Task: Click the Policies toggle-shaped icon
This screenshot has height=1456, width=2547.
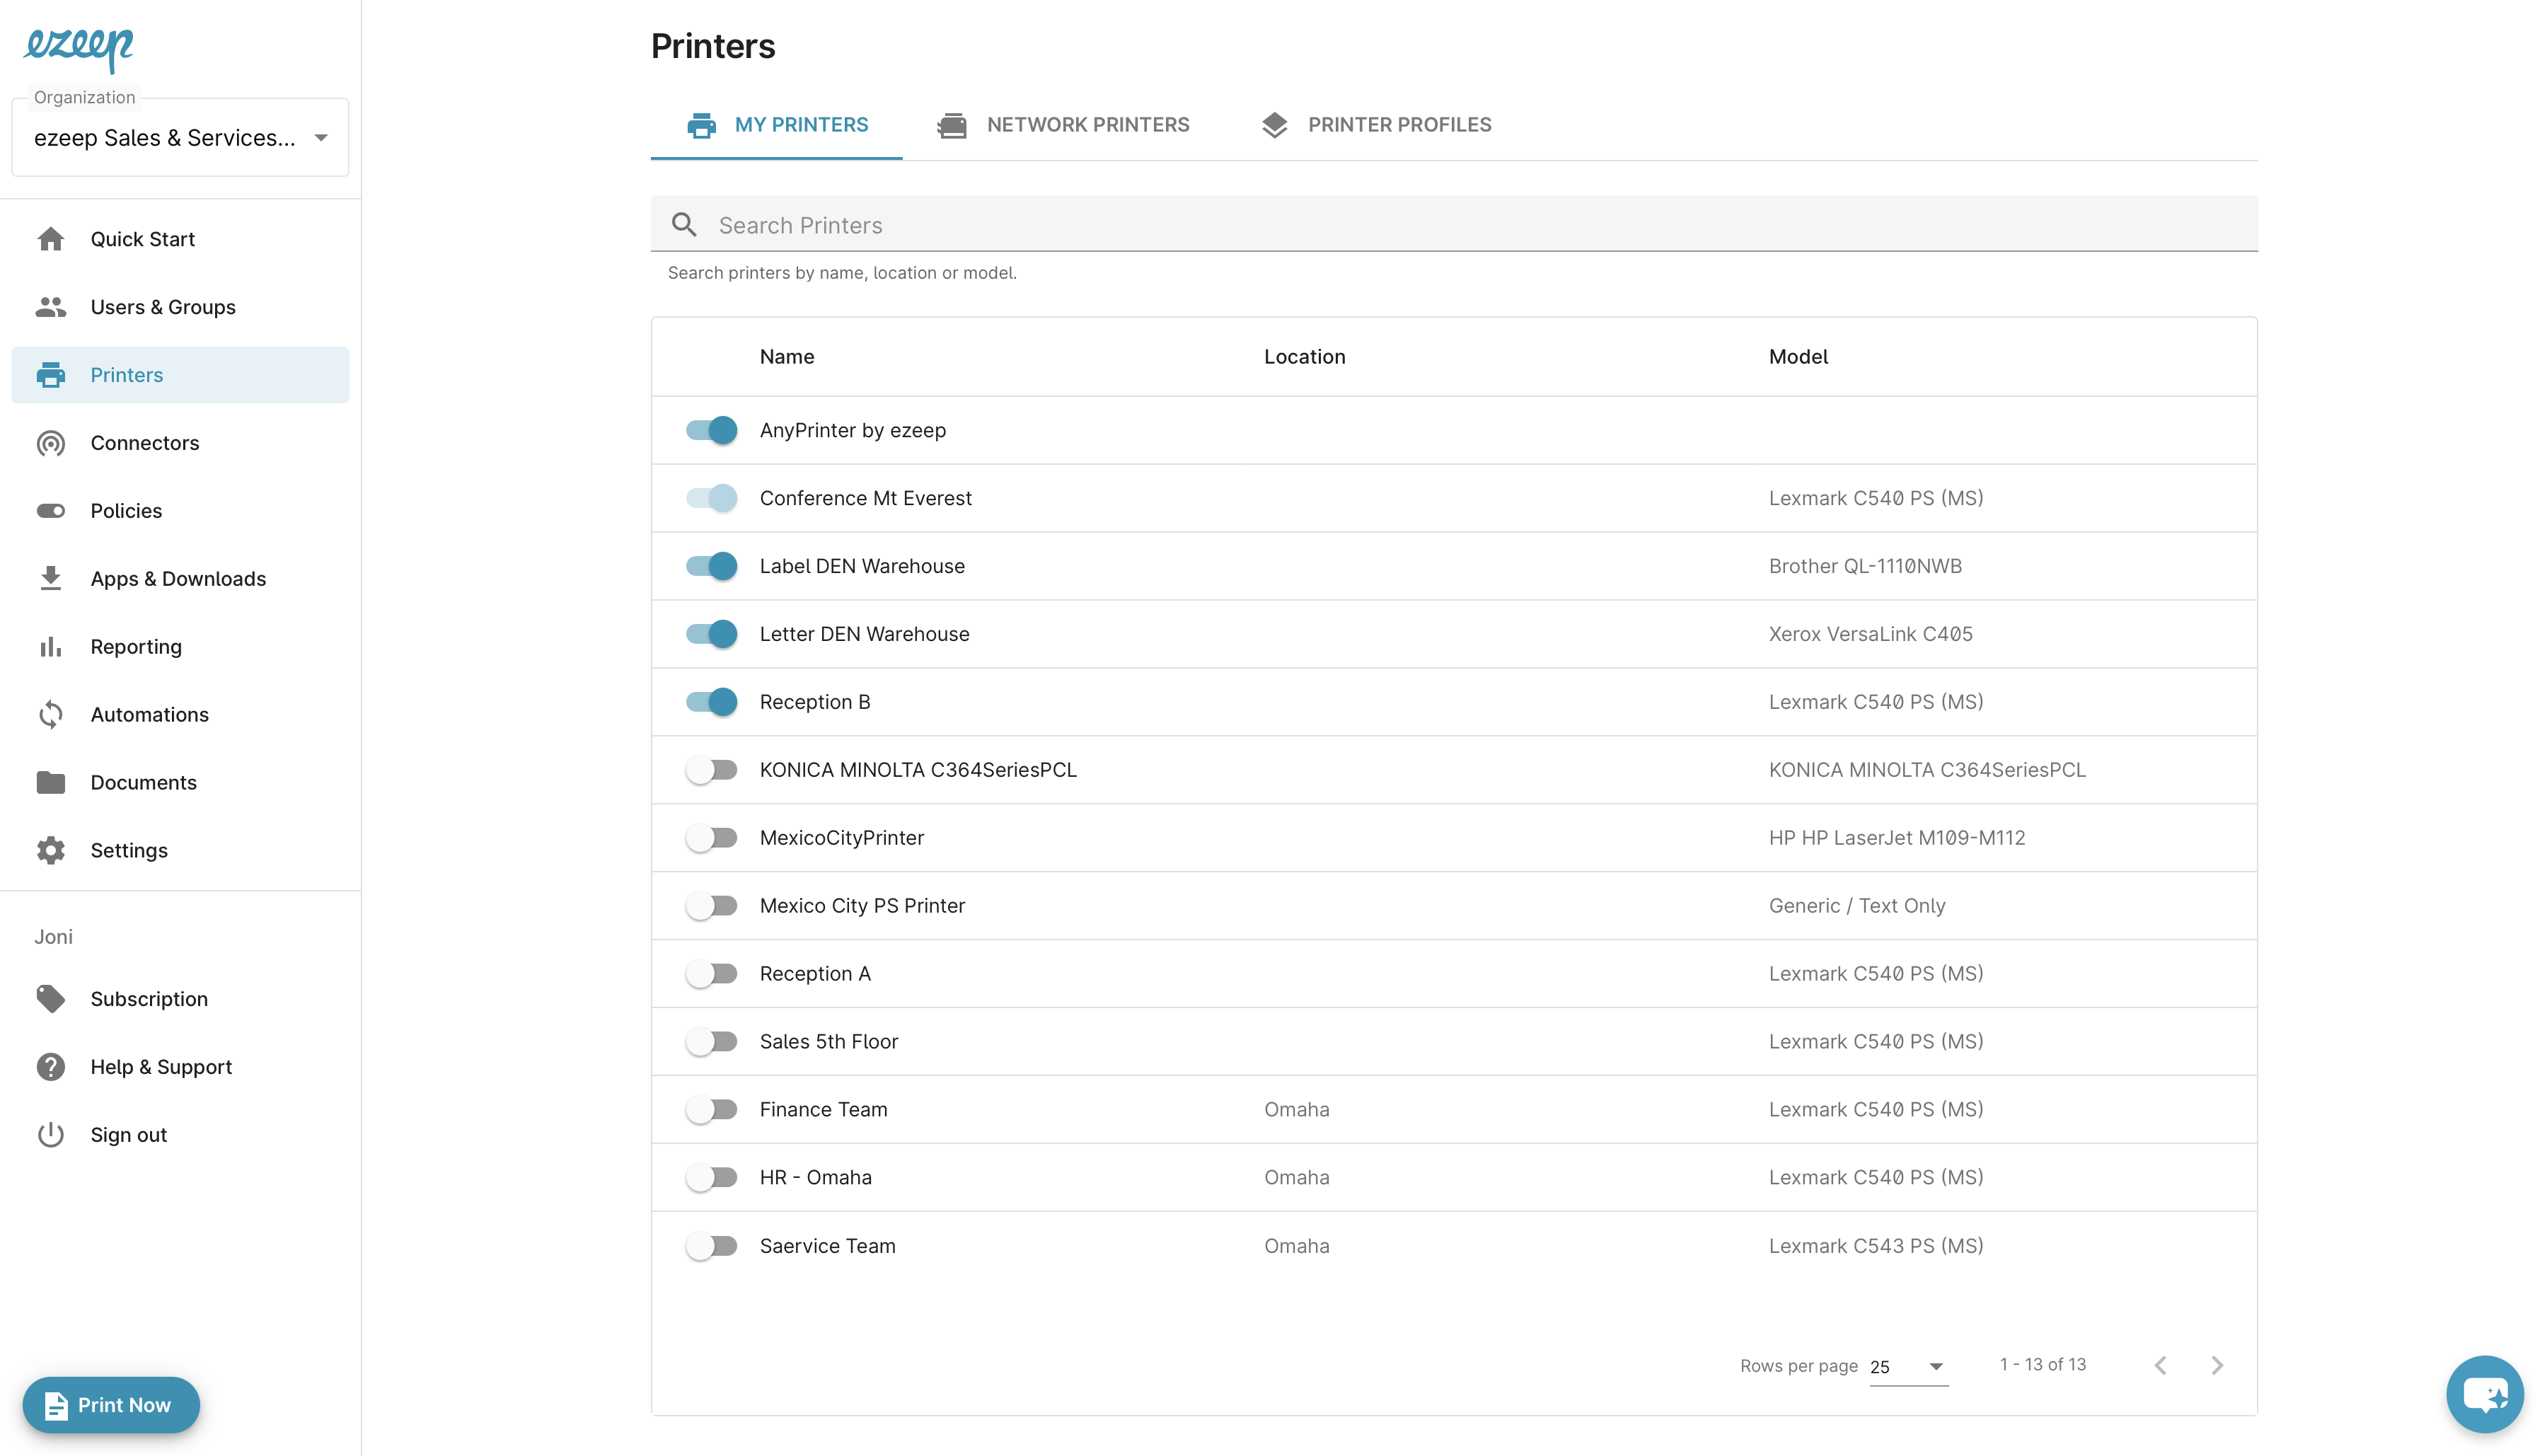Action: pyautogui.click(x=51, y=511)
